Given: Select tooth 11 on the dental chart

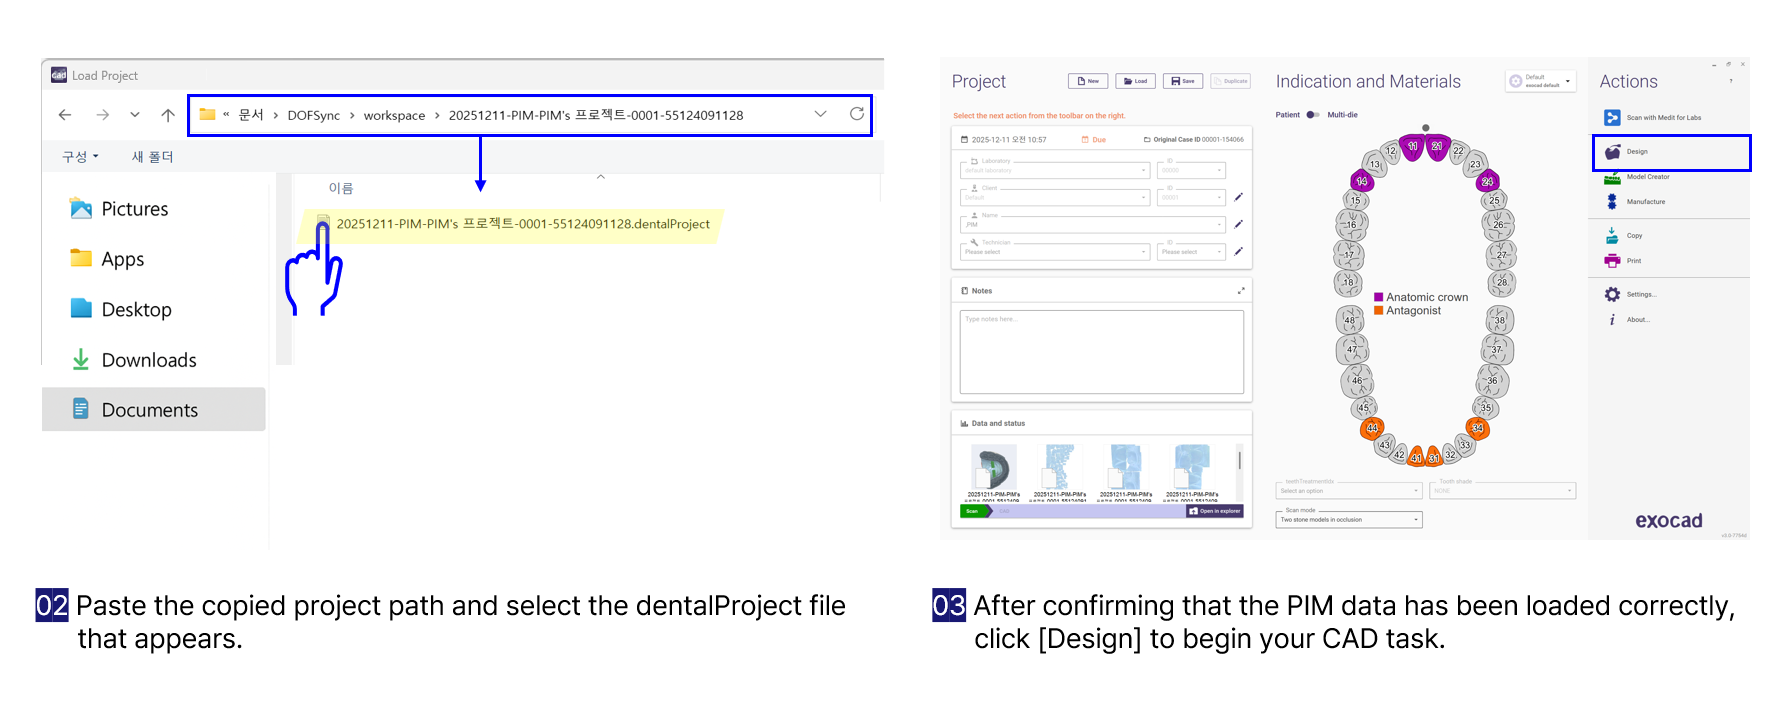Looking at the screenshot, I should coord(1412,147).
